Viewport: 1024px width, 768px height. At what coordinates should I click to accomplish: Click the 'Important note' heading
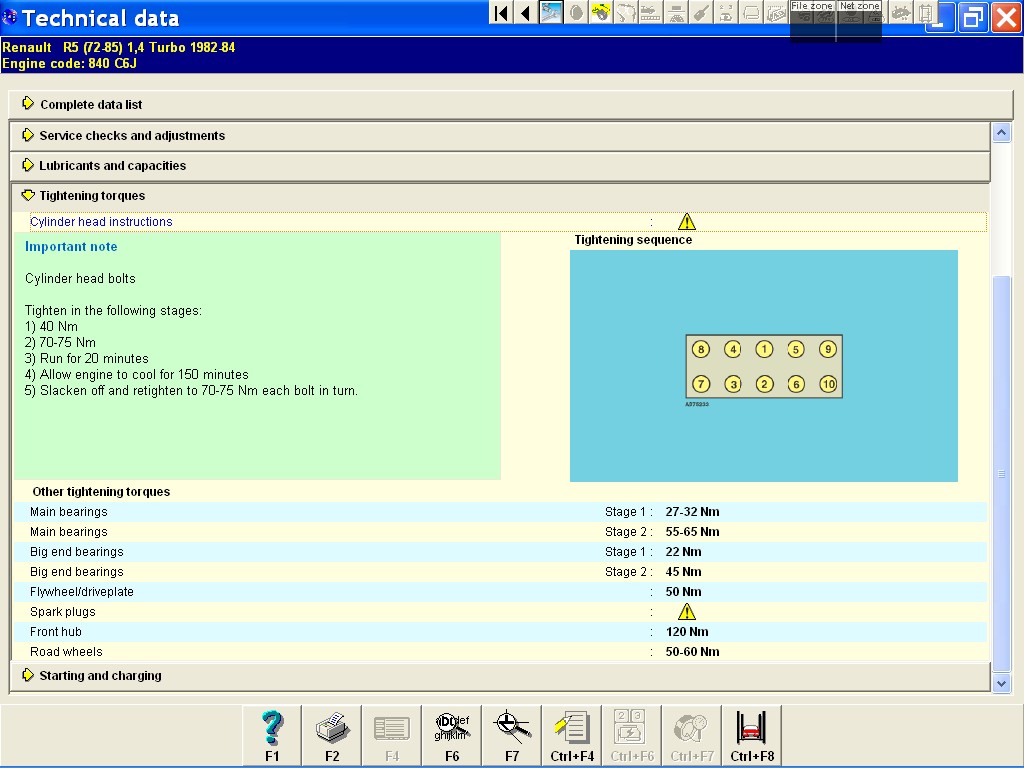pyautogui.click(x=71, y=247)
